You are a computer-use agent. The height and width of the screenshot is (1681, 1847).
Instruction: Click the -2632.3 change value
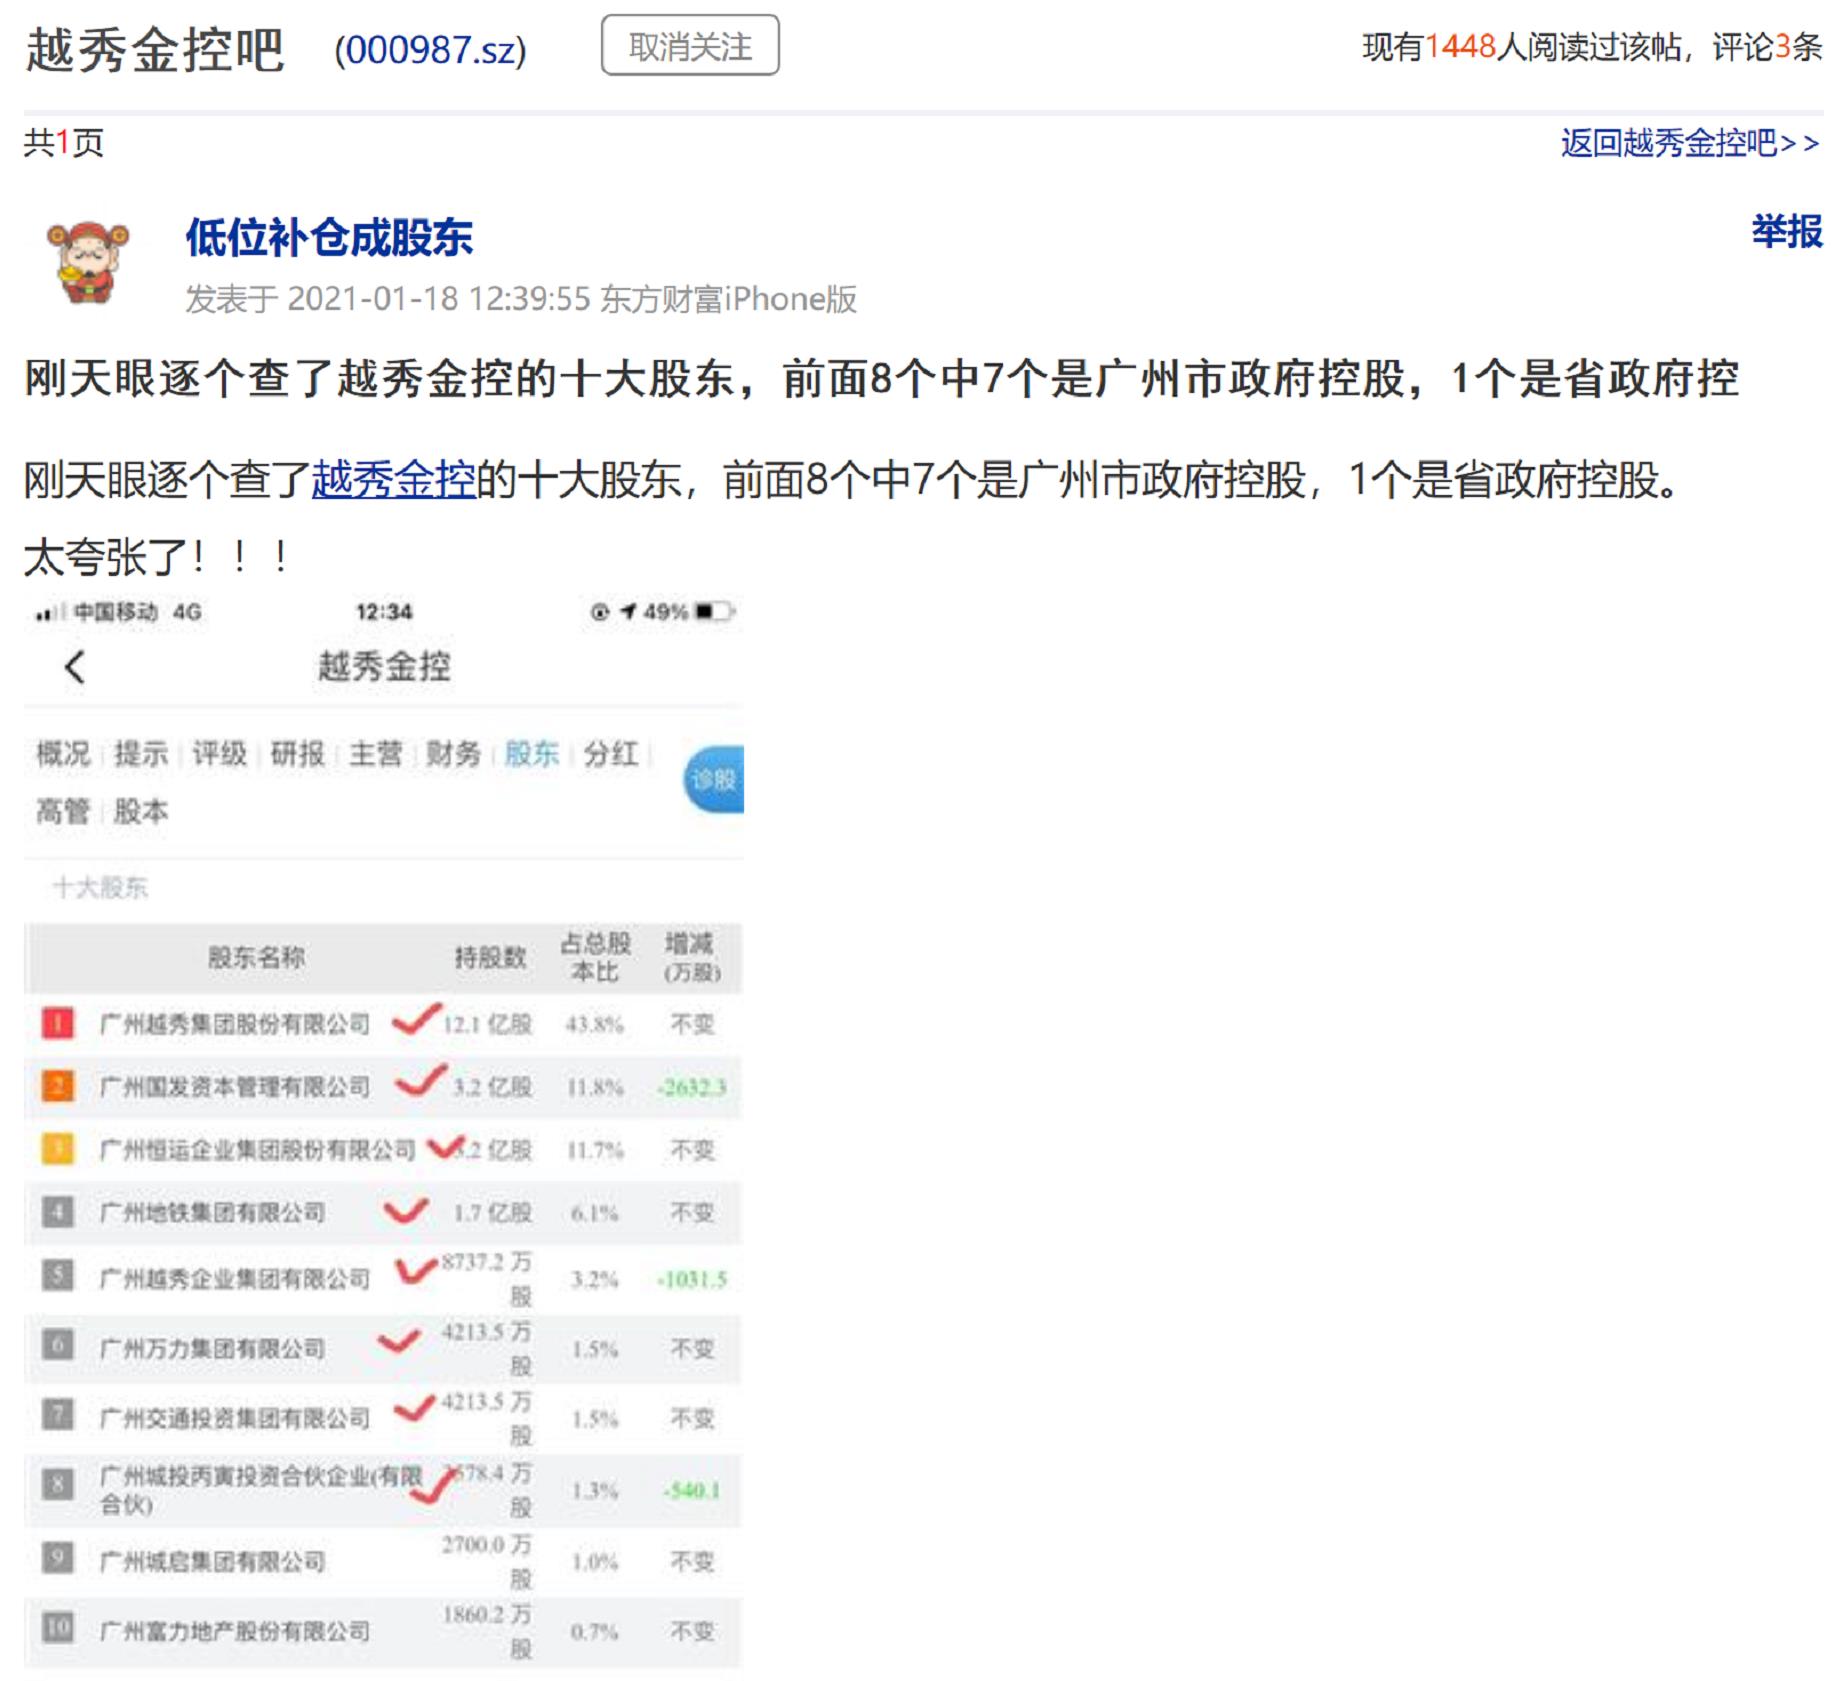tap(692, 1087)
